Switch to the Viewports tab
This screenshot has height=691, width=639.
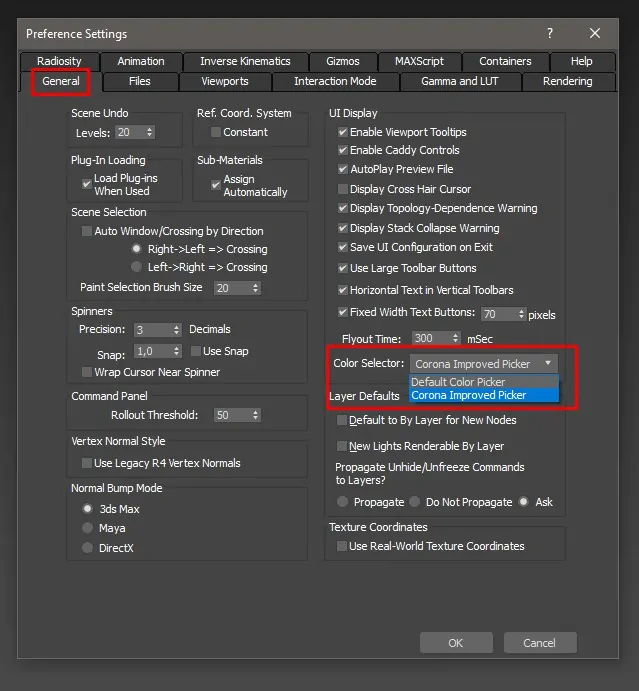224,81
